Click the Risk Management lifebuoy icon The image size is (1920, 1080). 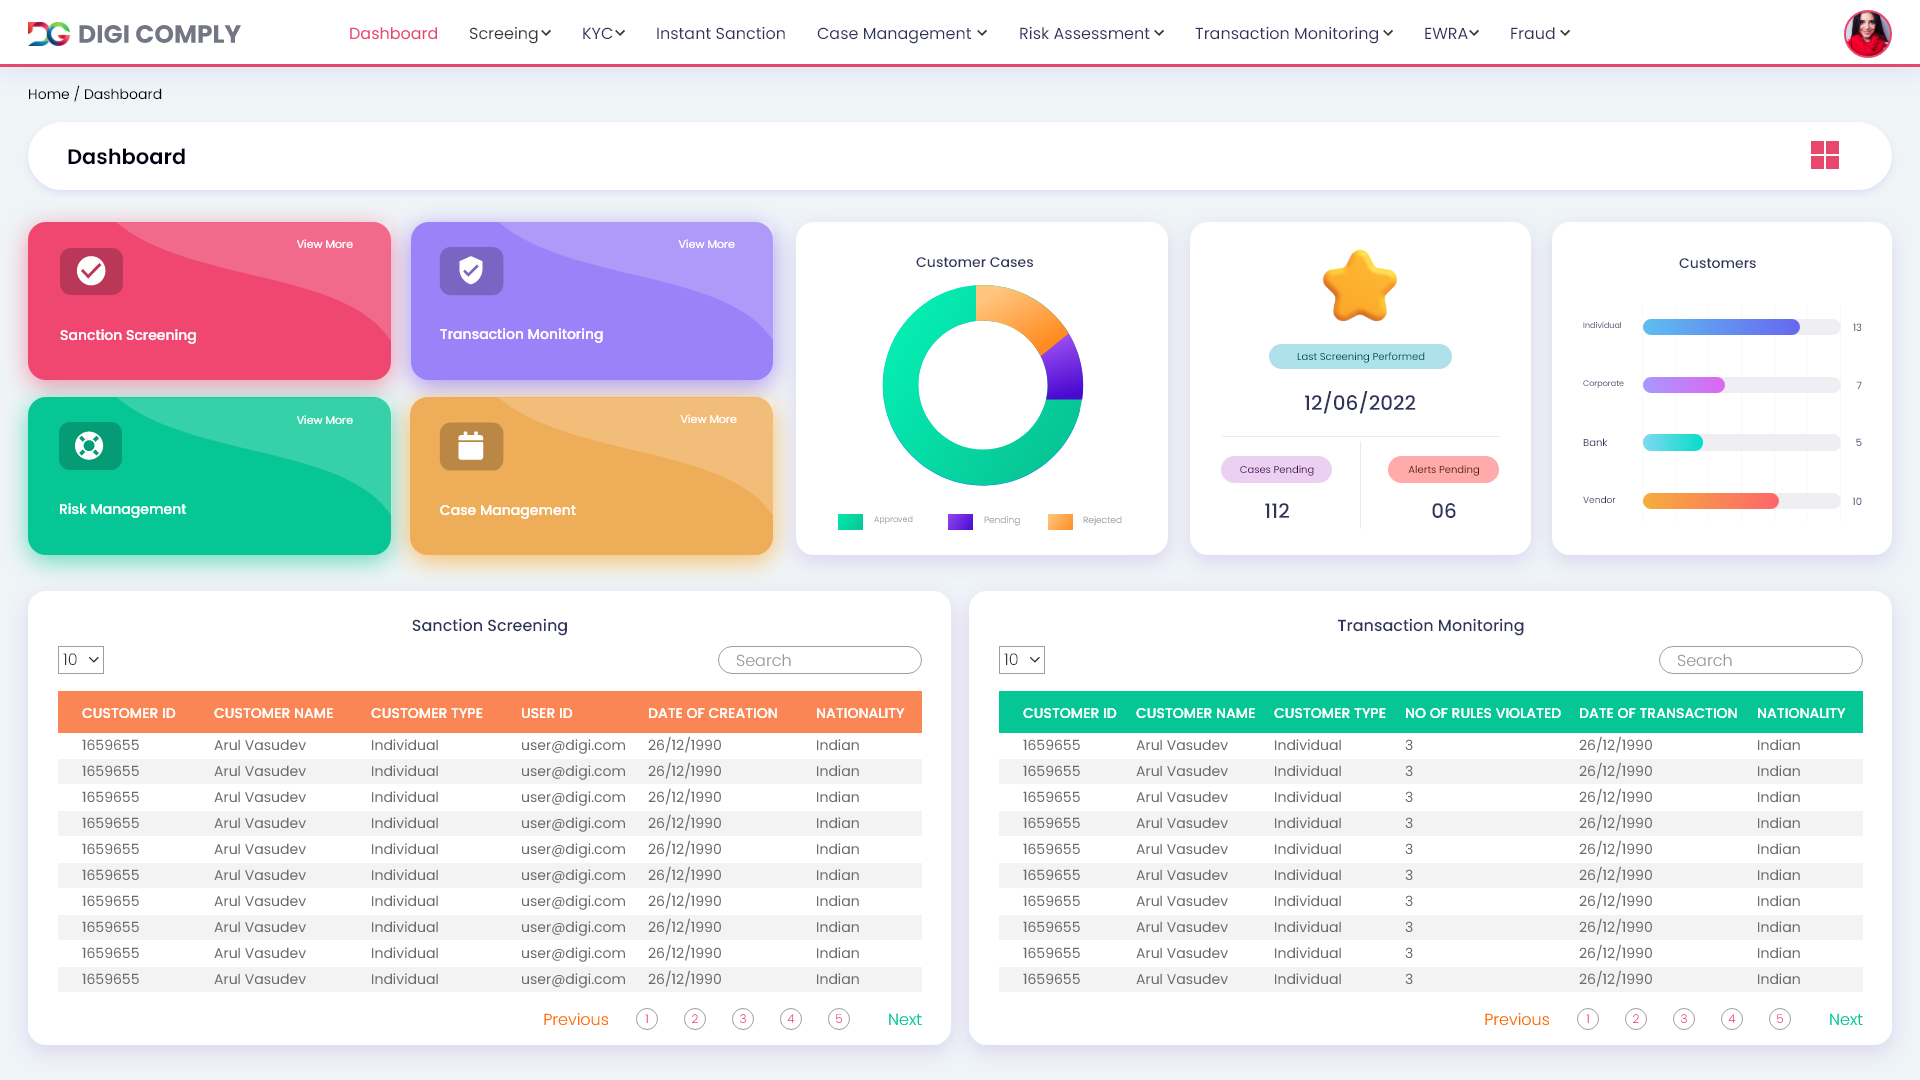point(90,446)
